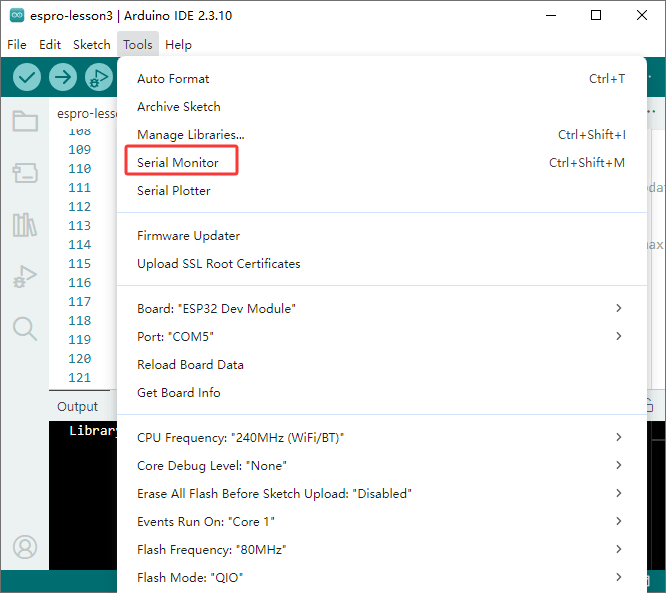
Task: Choose Auto Format from Tools menu
Action: (381, 79)
